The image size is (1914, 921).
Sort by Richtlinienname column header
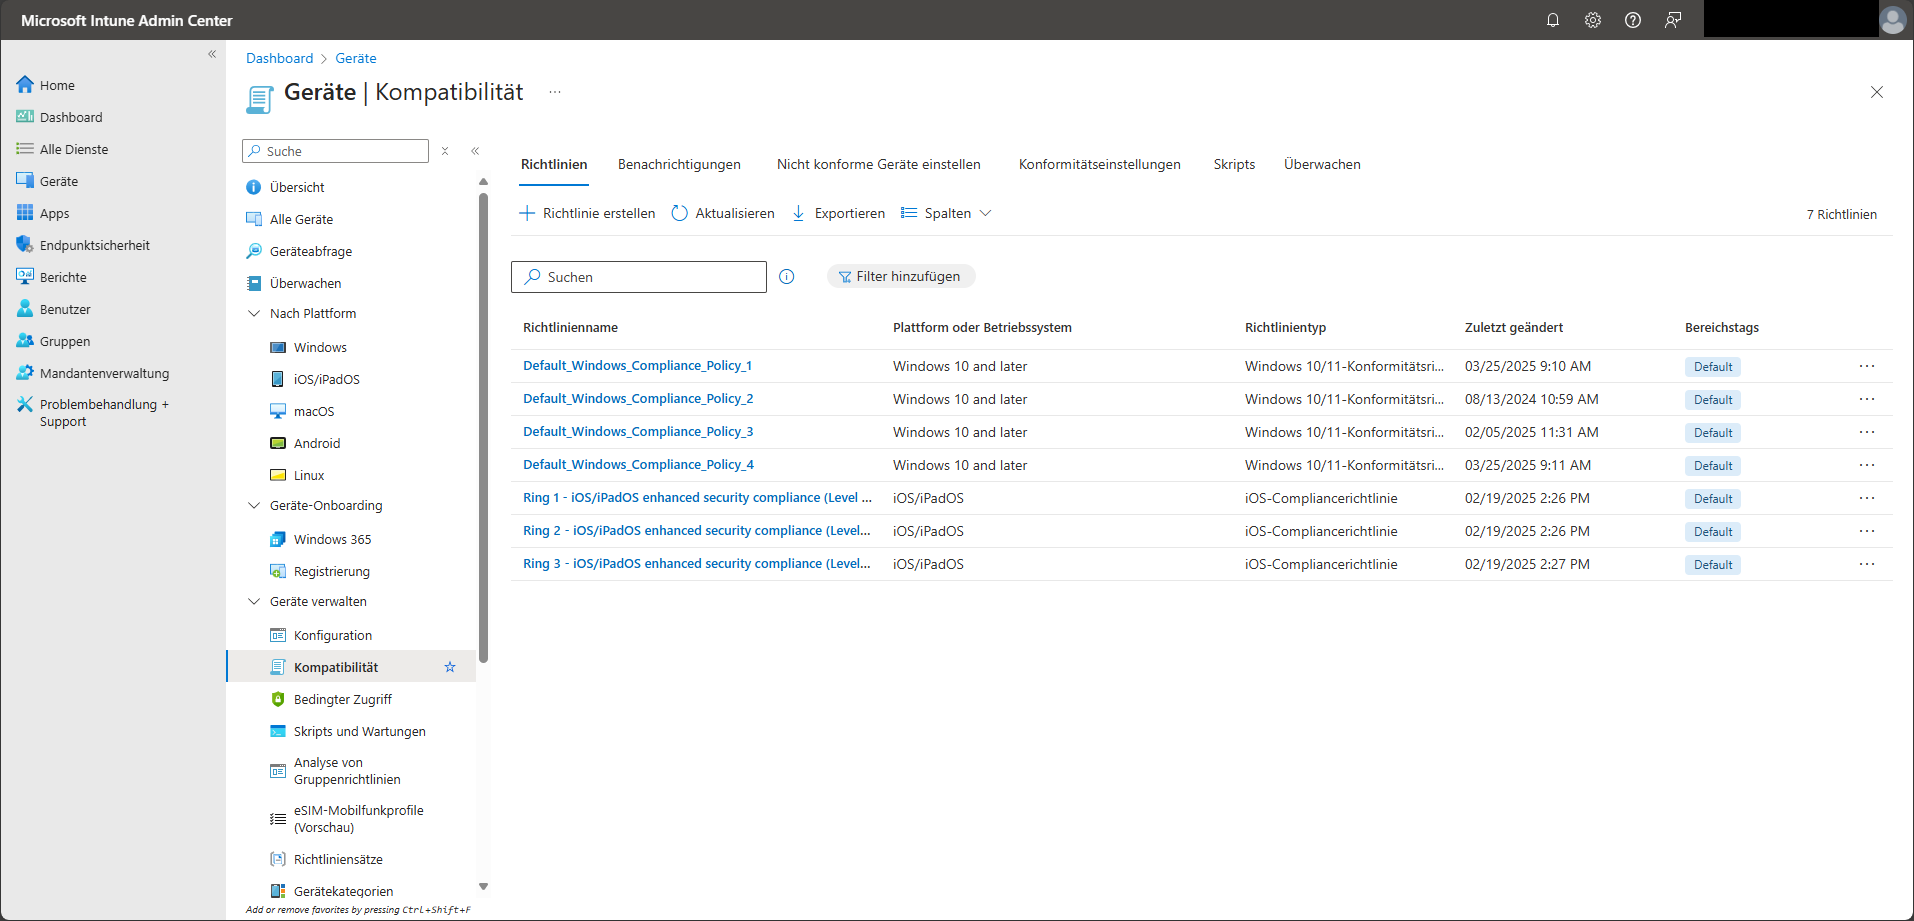pos(570,327)
